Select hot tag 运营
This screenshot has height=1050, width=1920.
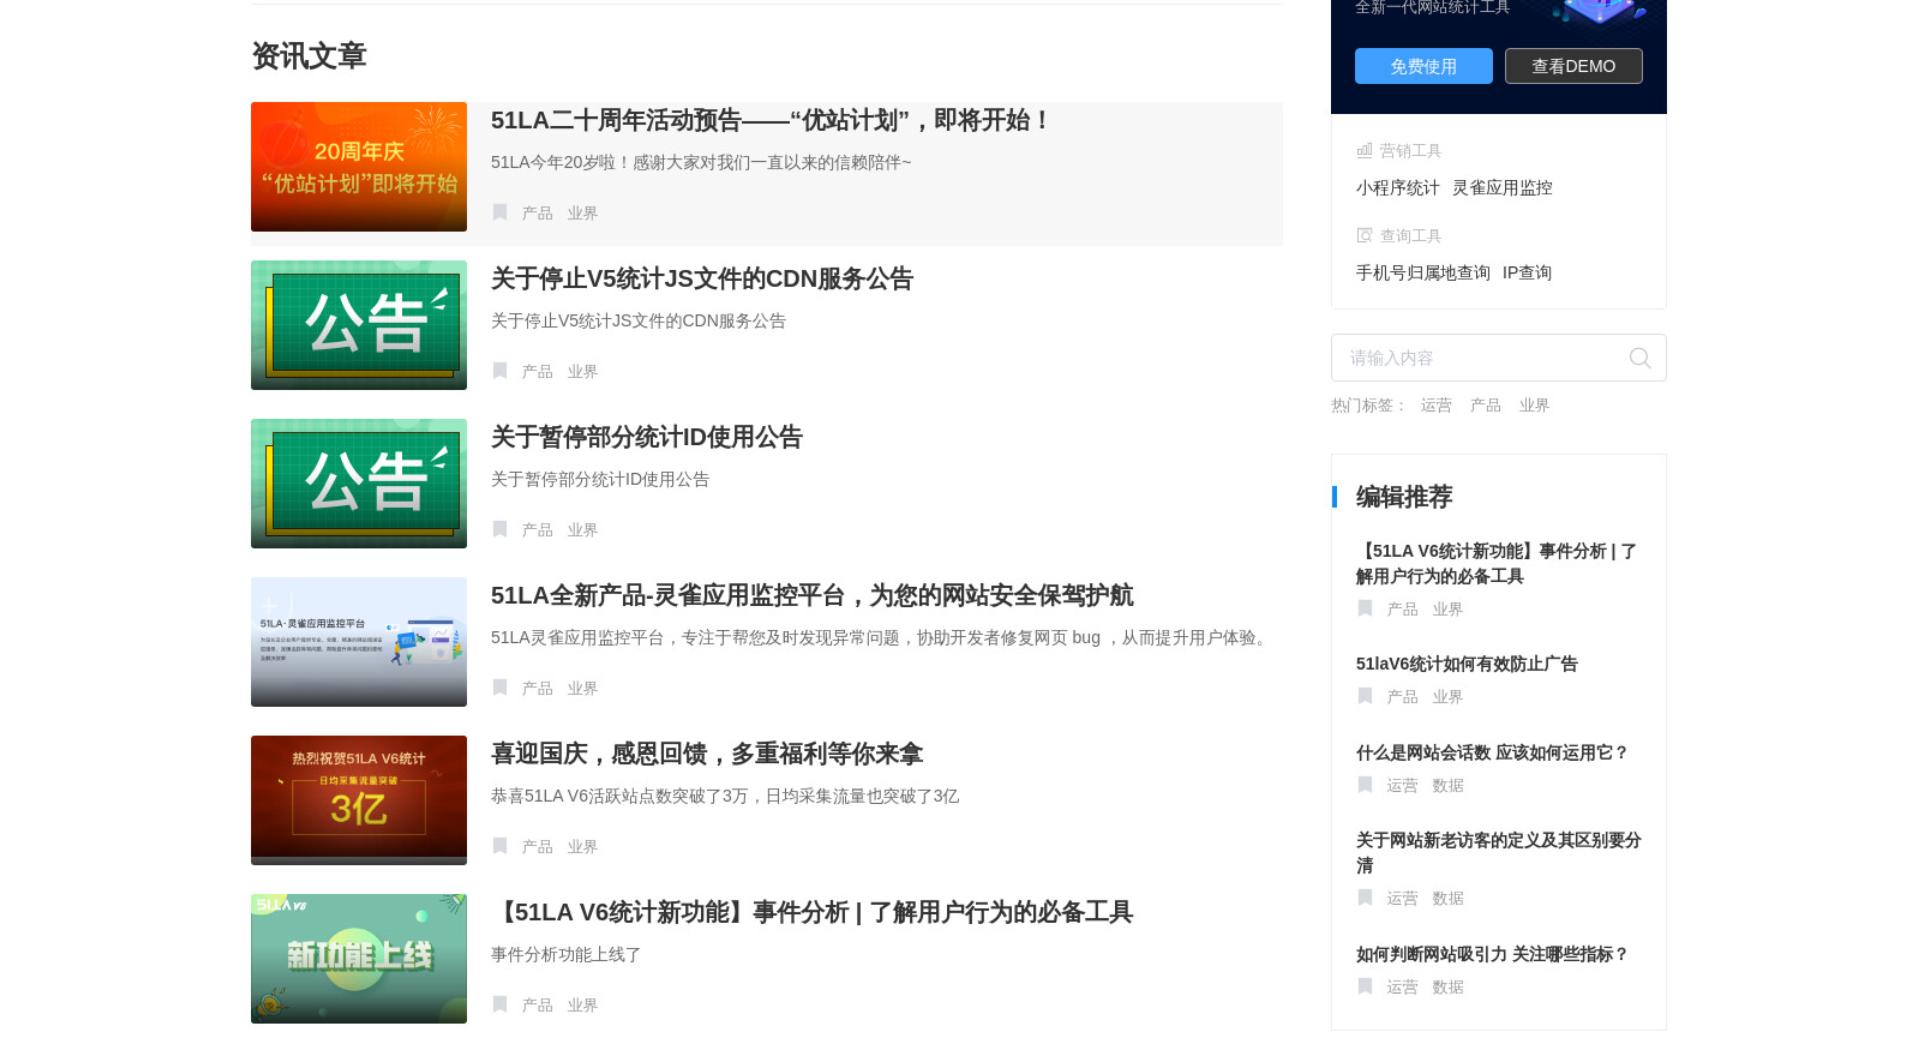pos(1436,405)
